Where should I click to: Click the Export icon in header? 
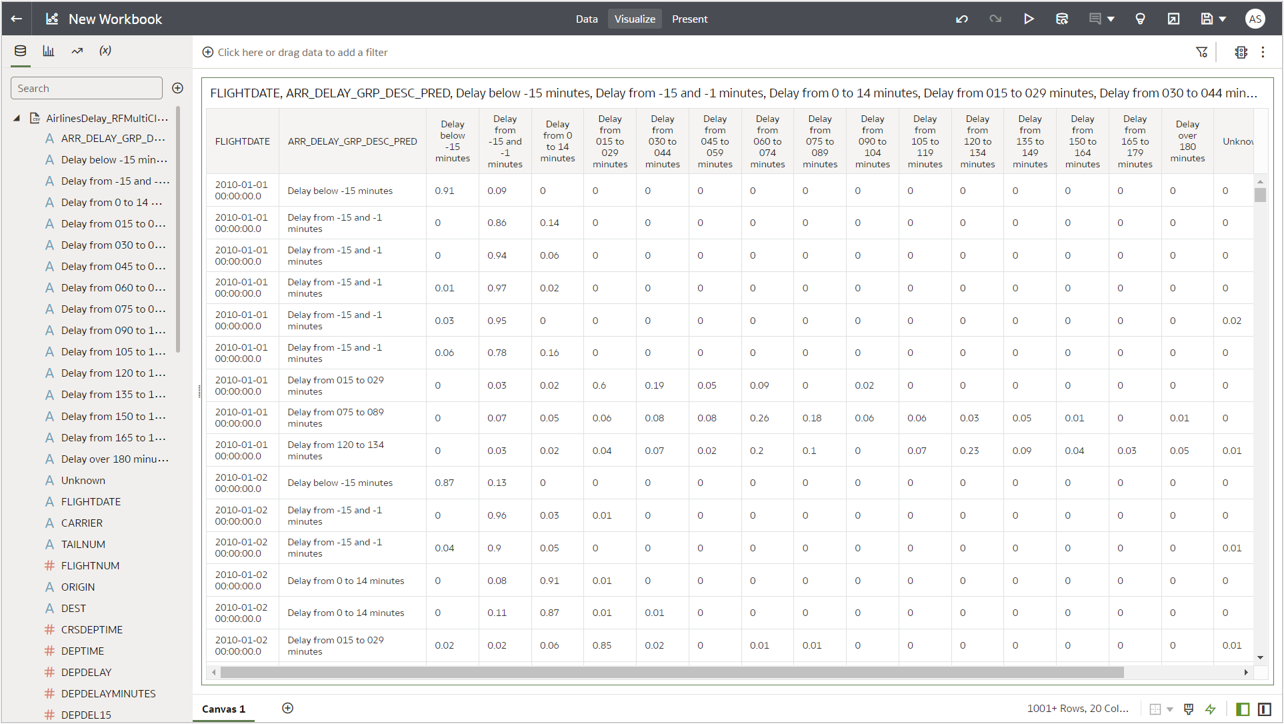point(1173,19)
